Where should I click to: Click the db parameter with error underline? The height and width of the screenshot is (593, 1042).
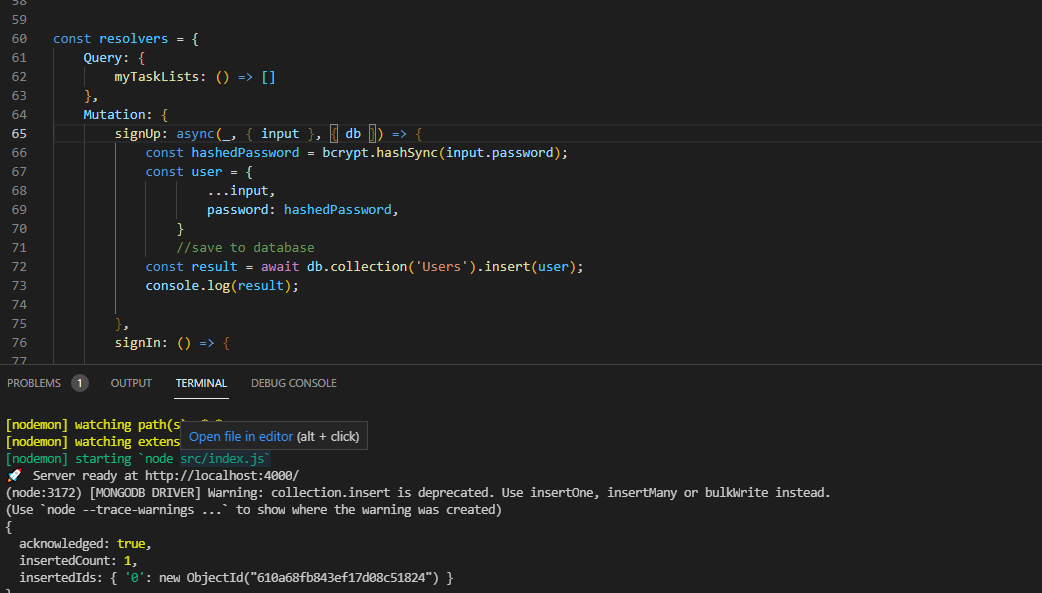tap(353, 133)
